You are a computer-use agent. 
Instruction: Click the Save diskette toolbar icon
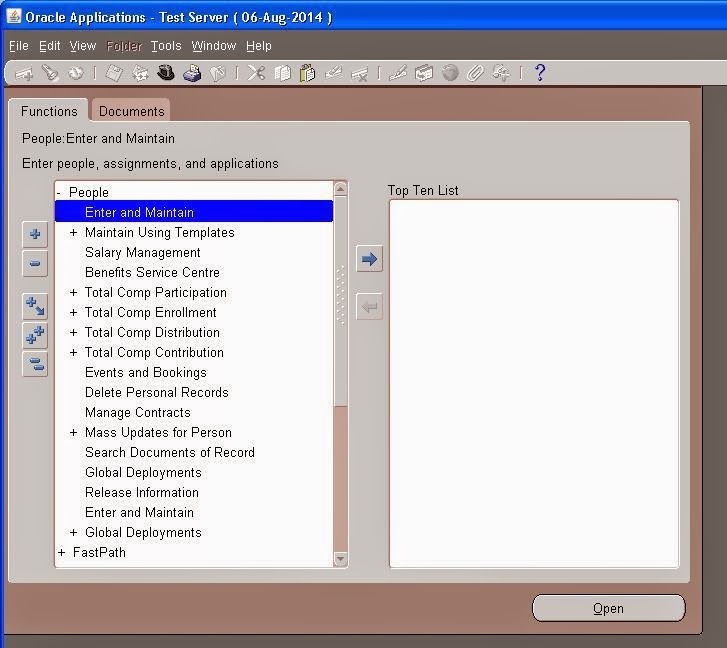(114, 73)
